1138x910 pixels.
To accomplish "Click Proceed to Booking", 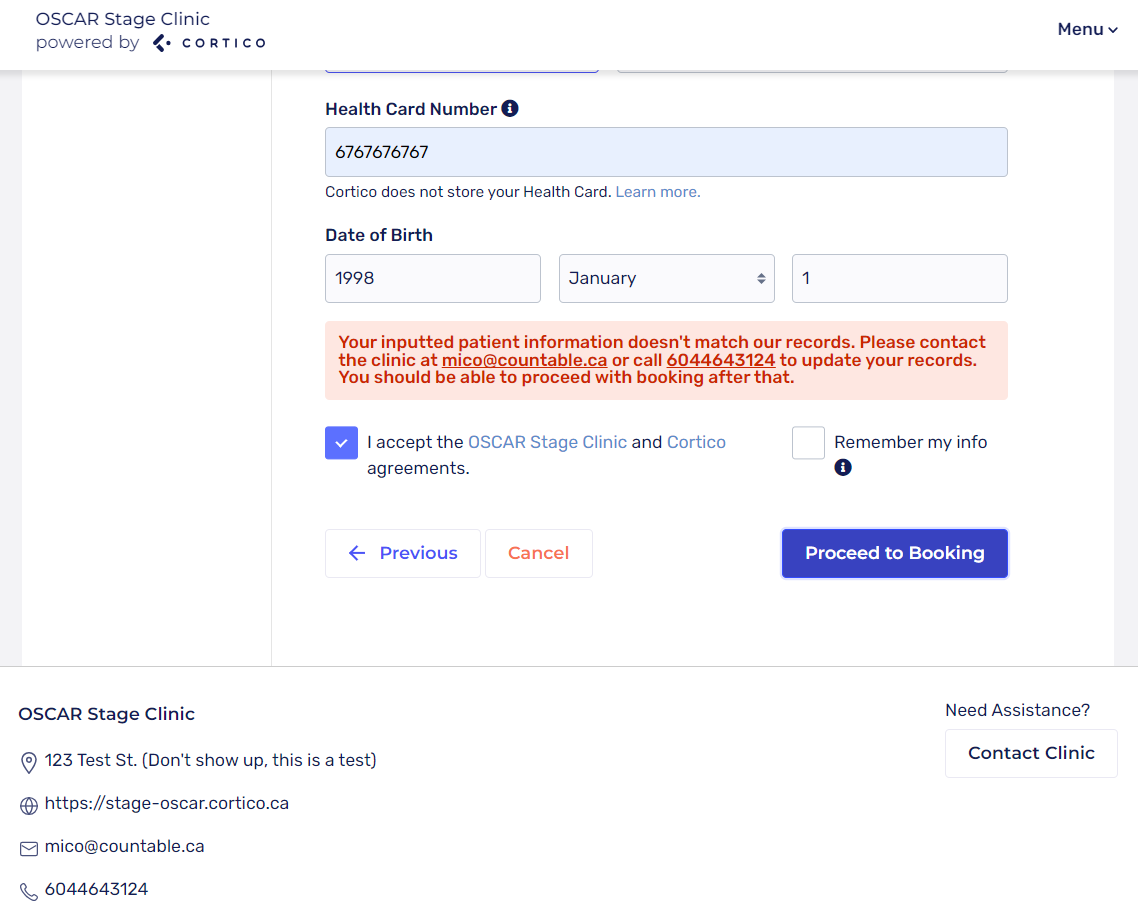I will (x=894, y=553).
